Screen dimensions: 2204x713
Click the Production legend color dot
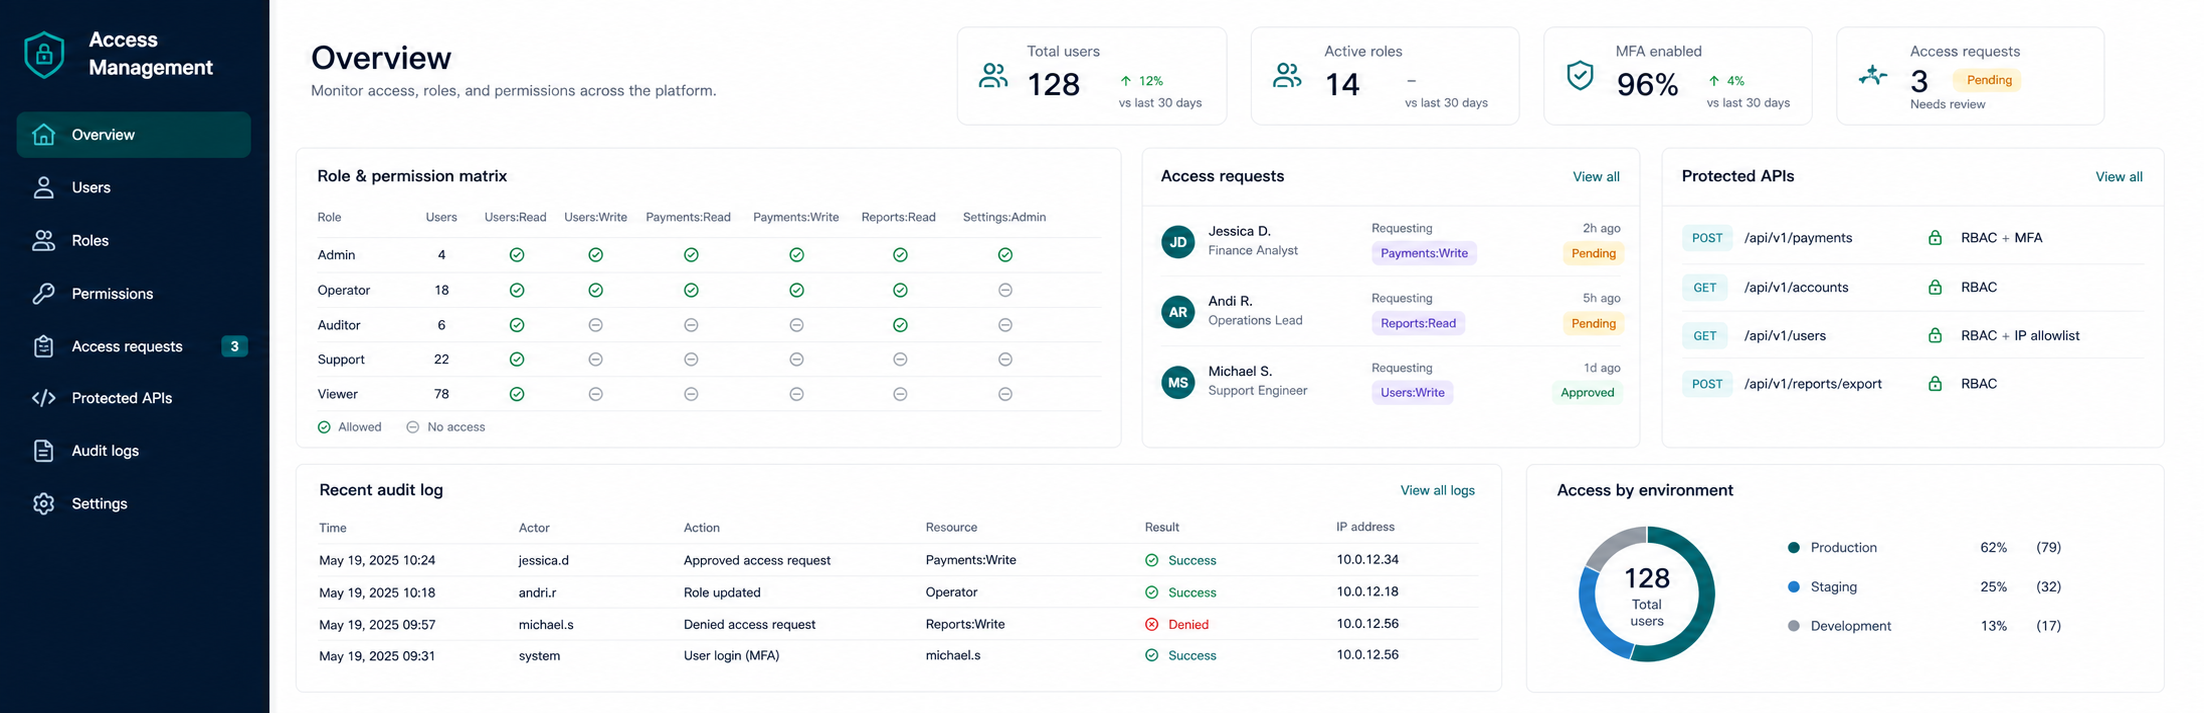tap(1793, 548)
